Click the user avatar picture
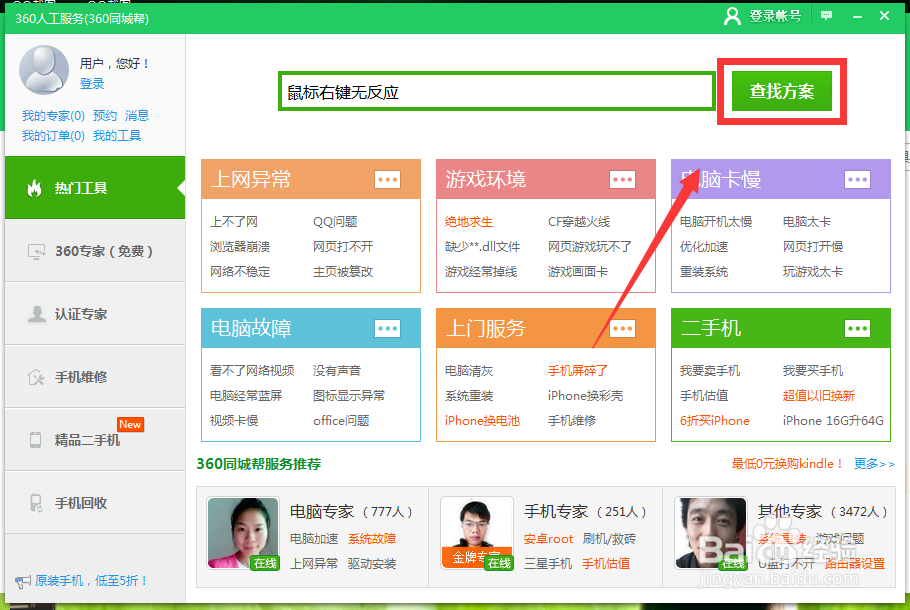The image size is (910, 610). (44, 70)
